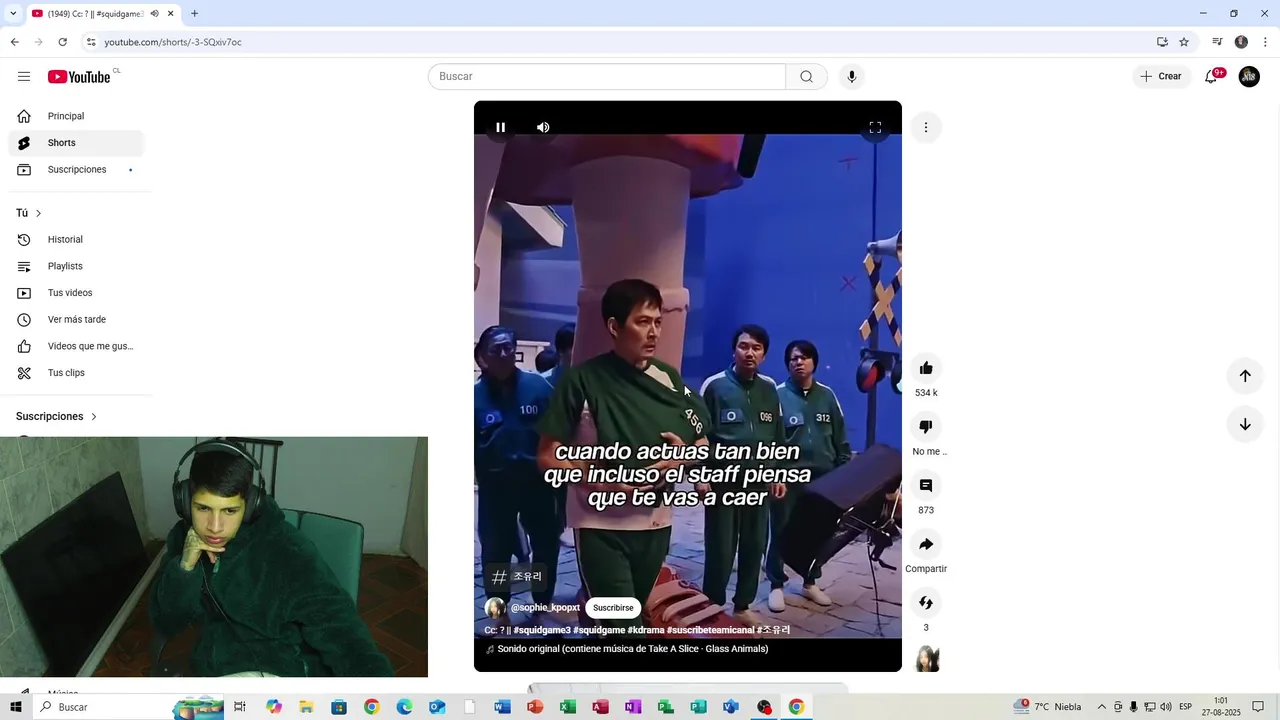Viewport: 1280px width, 720px height.
Task: Dislike the Short with thumbs down
Action: [926, 427]
